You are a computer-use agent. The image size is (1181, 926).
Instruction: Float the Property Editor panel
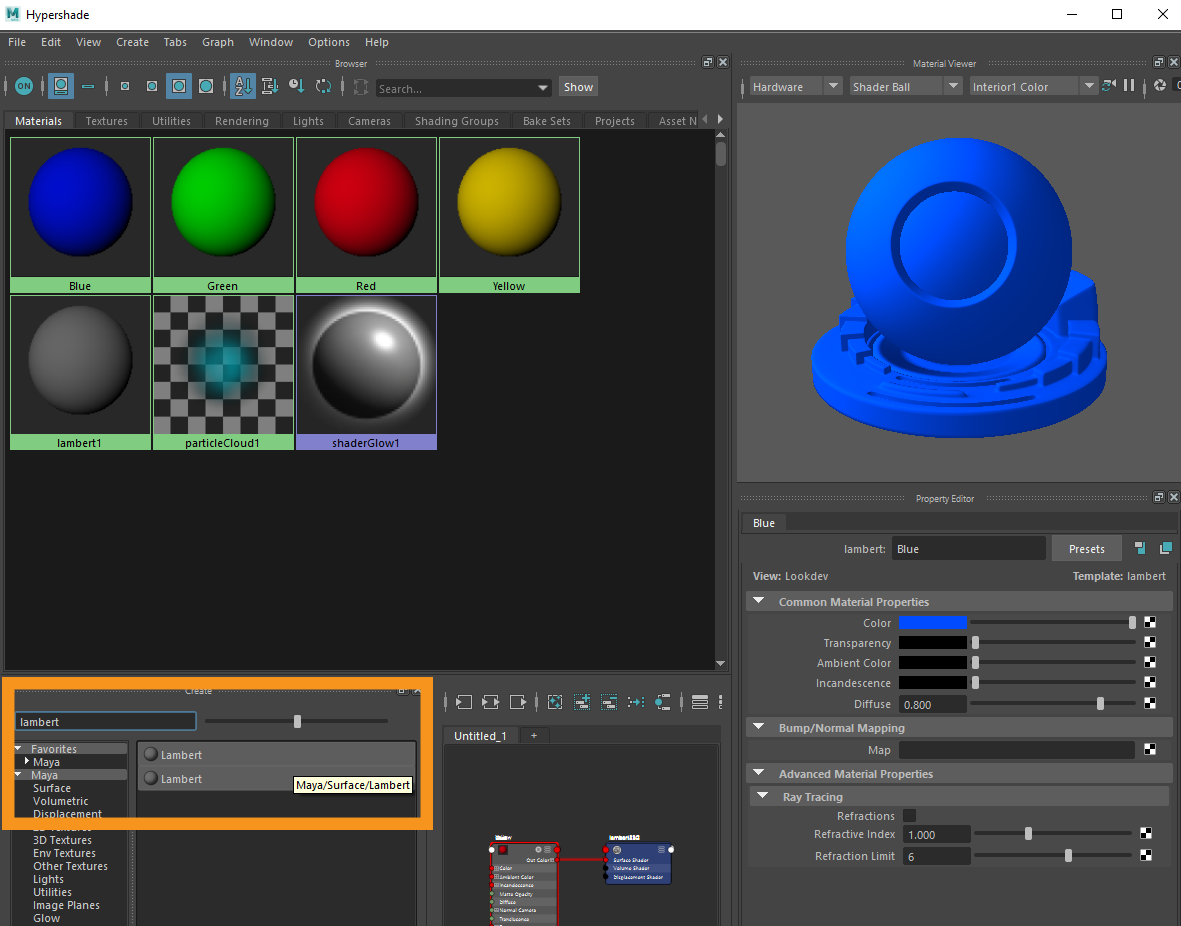click(x=1158, y=497)
